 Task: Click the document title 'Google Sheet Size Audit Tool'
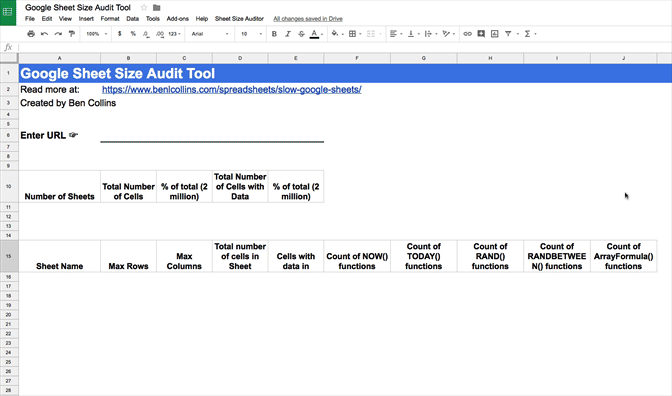click(x=78, y=7)
